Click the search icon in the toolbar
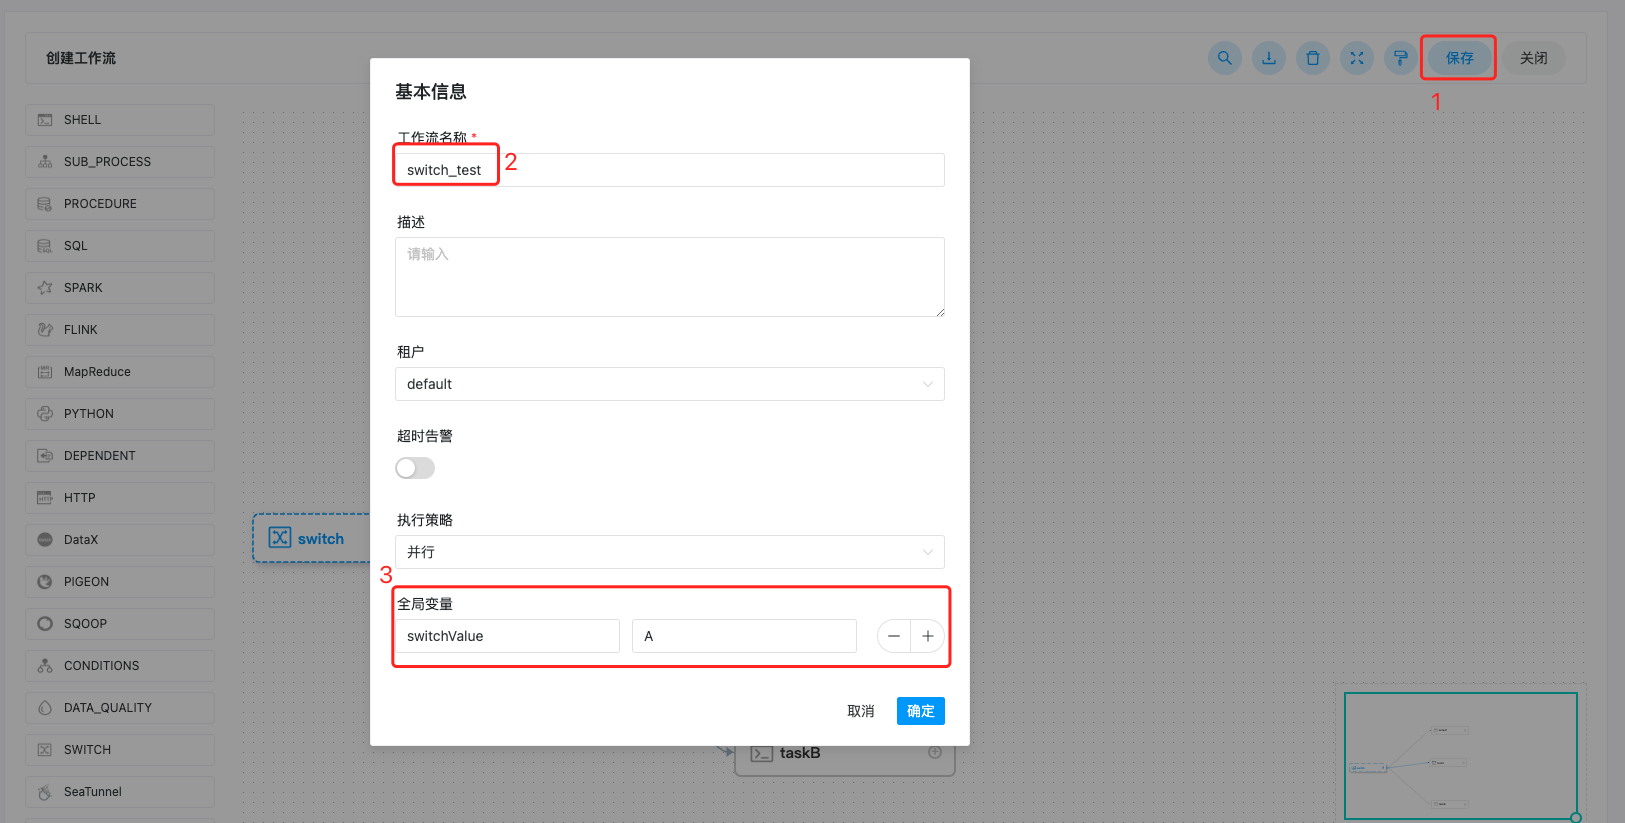 tap(1225, 58)
